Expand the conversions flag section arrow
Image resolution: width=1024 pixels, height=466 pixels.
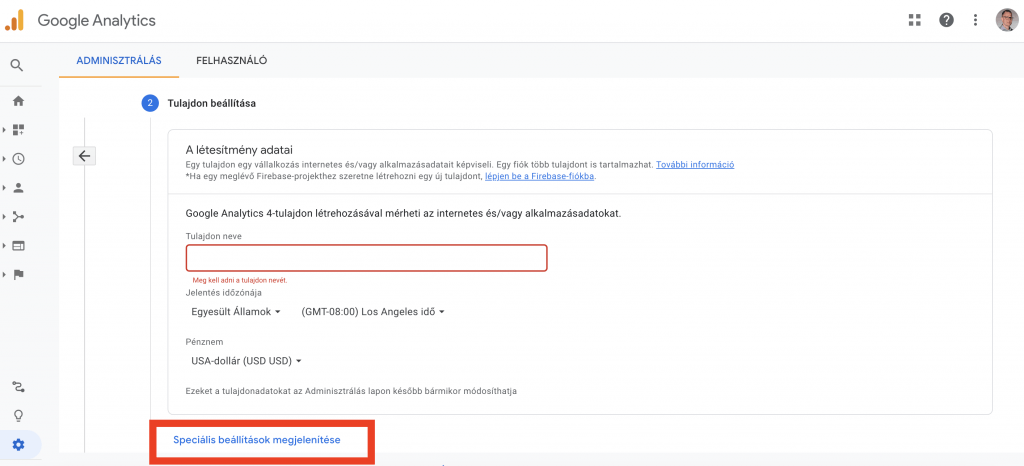click(5, 275)
